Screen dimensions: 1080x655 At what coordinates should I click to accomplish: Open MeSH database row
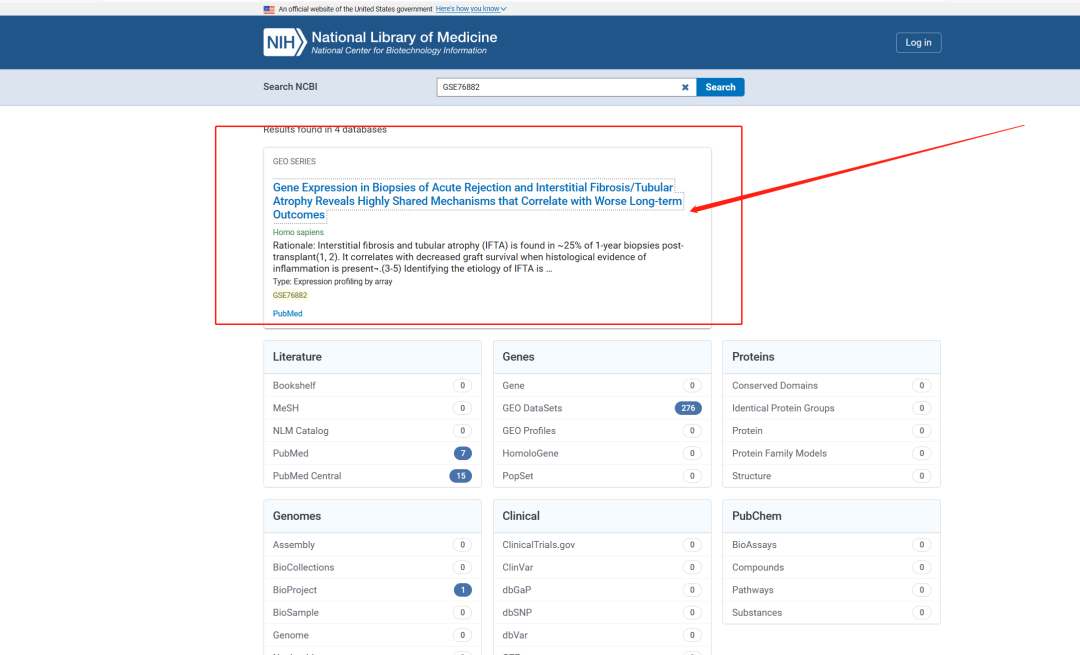click(x=372, y=408)
